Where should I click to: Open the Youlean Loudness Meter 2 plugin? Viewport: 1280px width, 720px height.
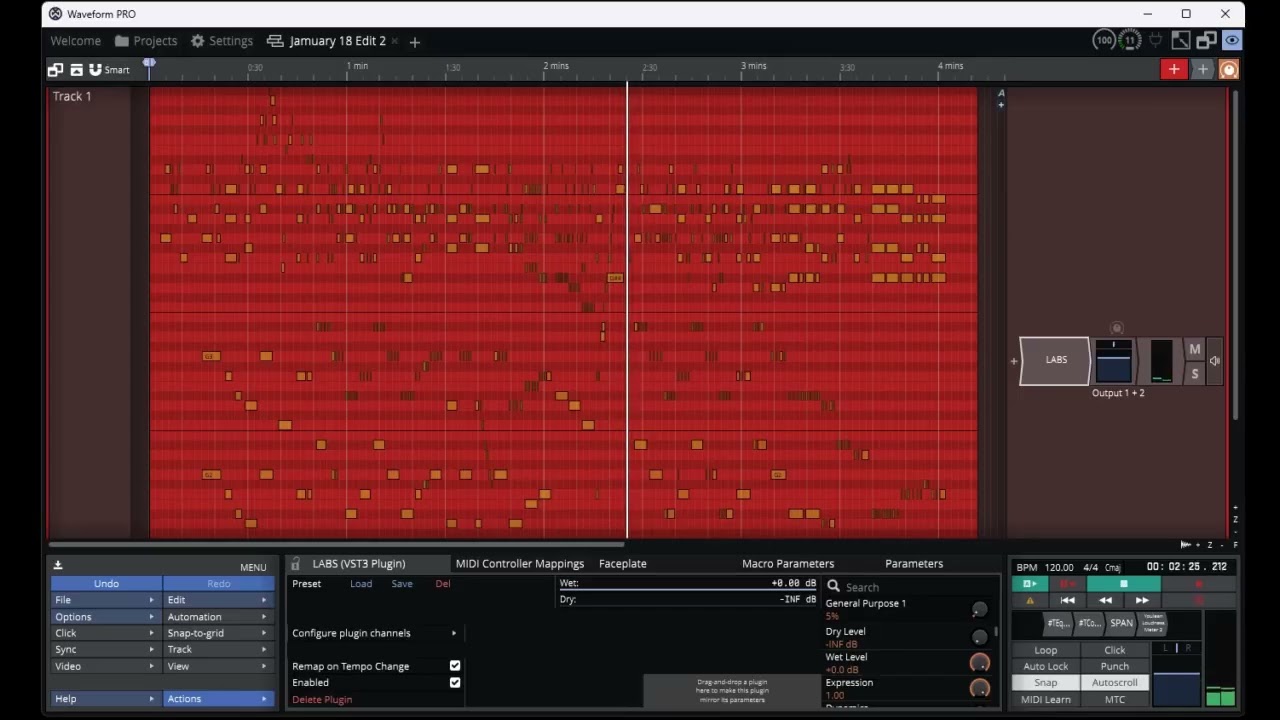click(x=1153, y=623)
